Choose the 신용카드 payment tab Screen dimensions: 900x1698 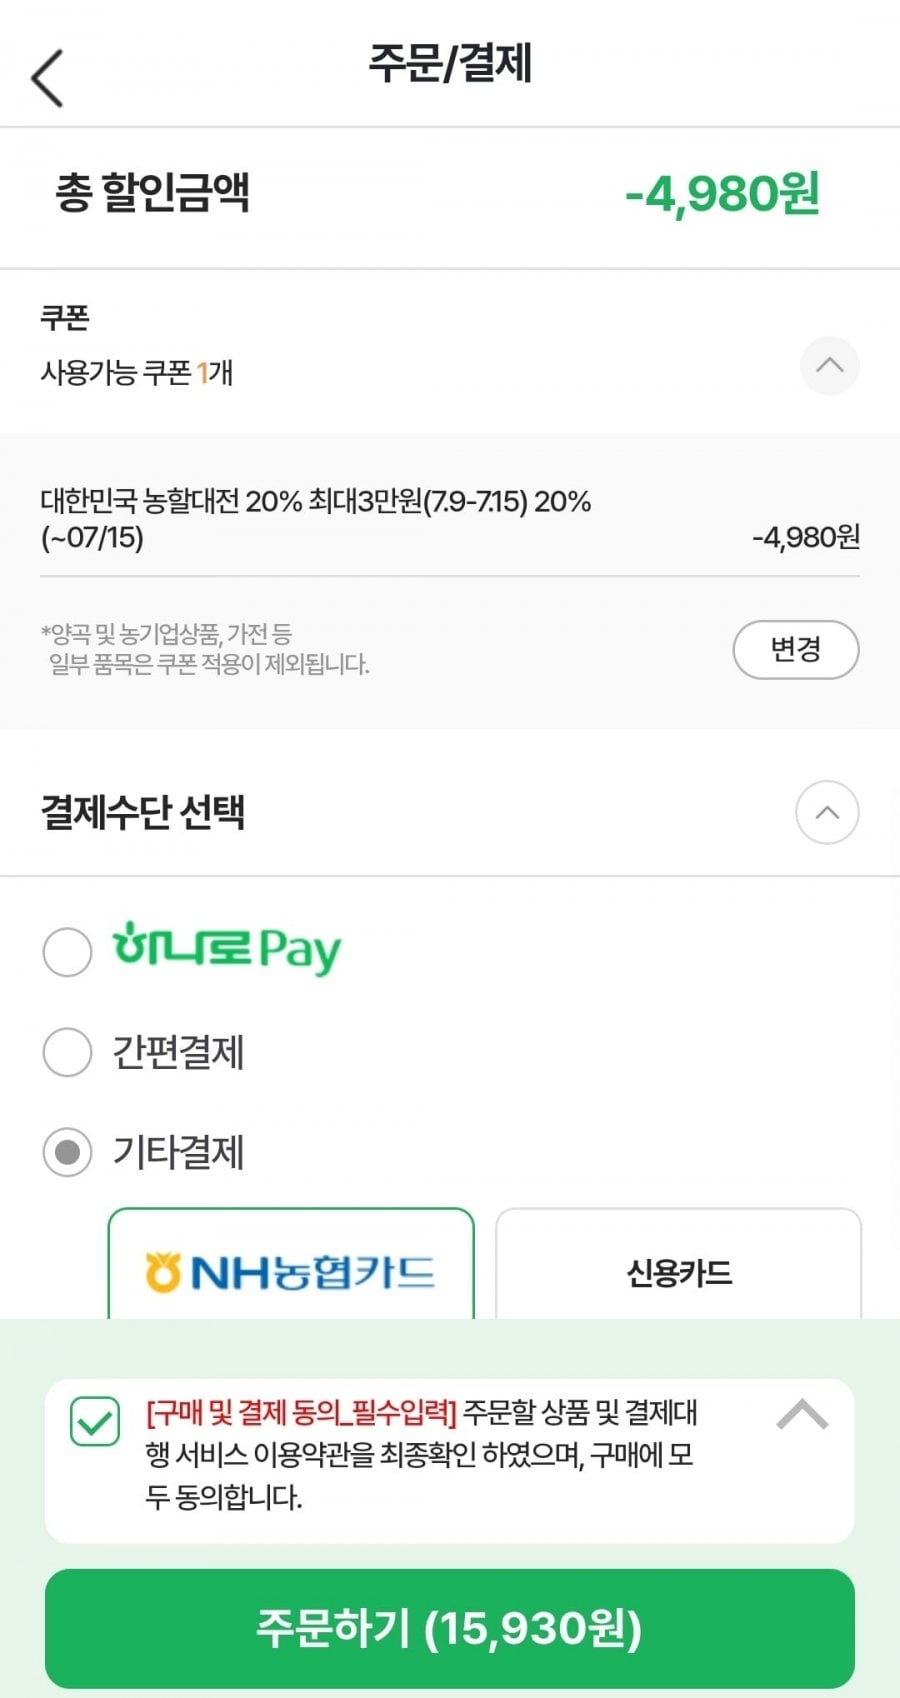coord(679,1265)
